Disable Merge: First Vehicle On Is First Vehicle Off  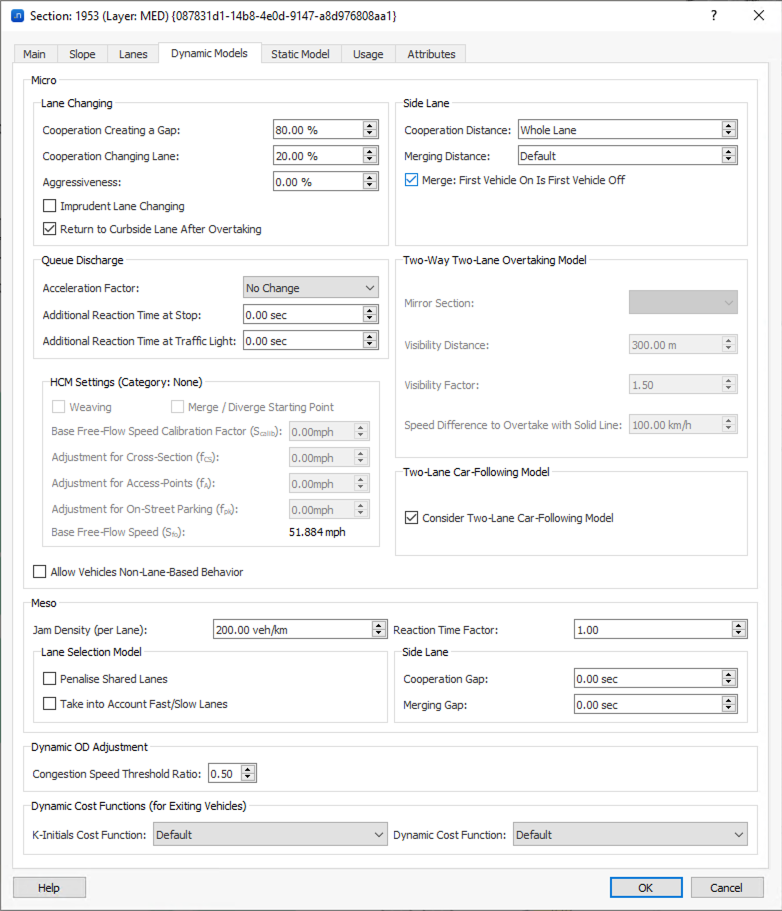point(411,180)
